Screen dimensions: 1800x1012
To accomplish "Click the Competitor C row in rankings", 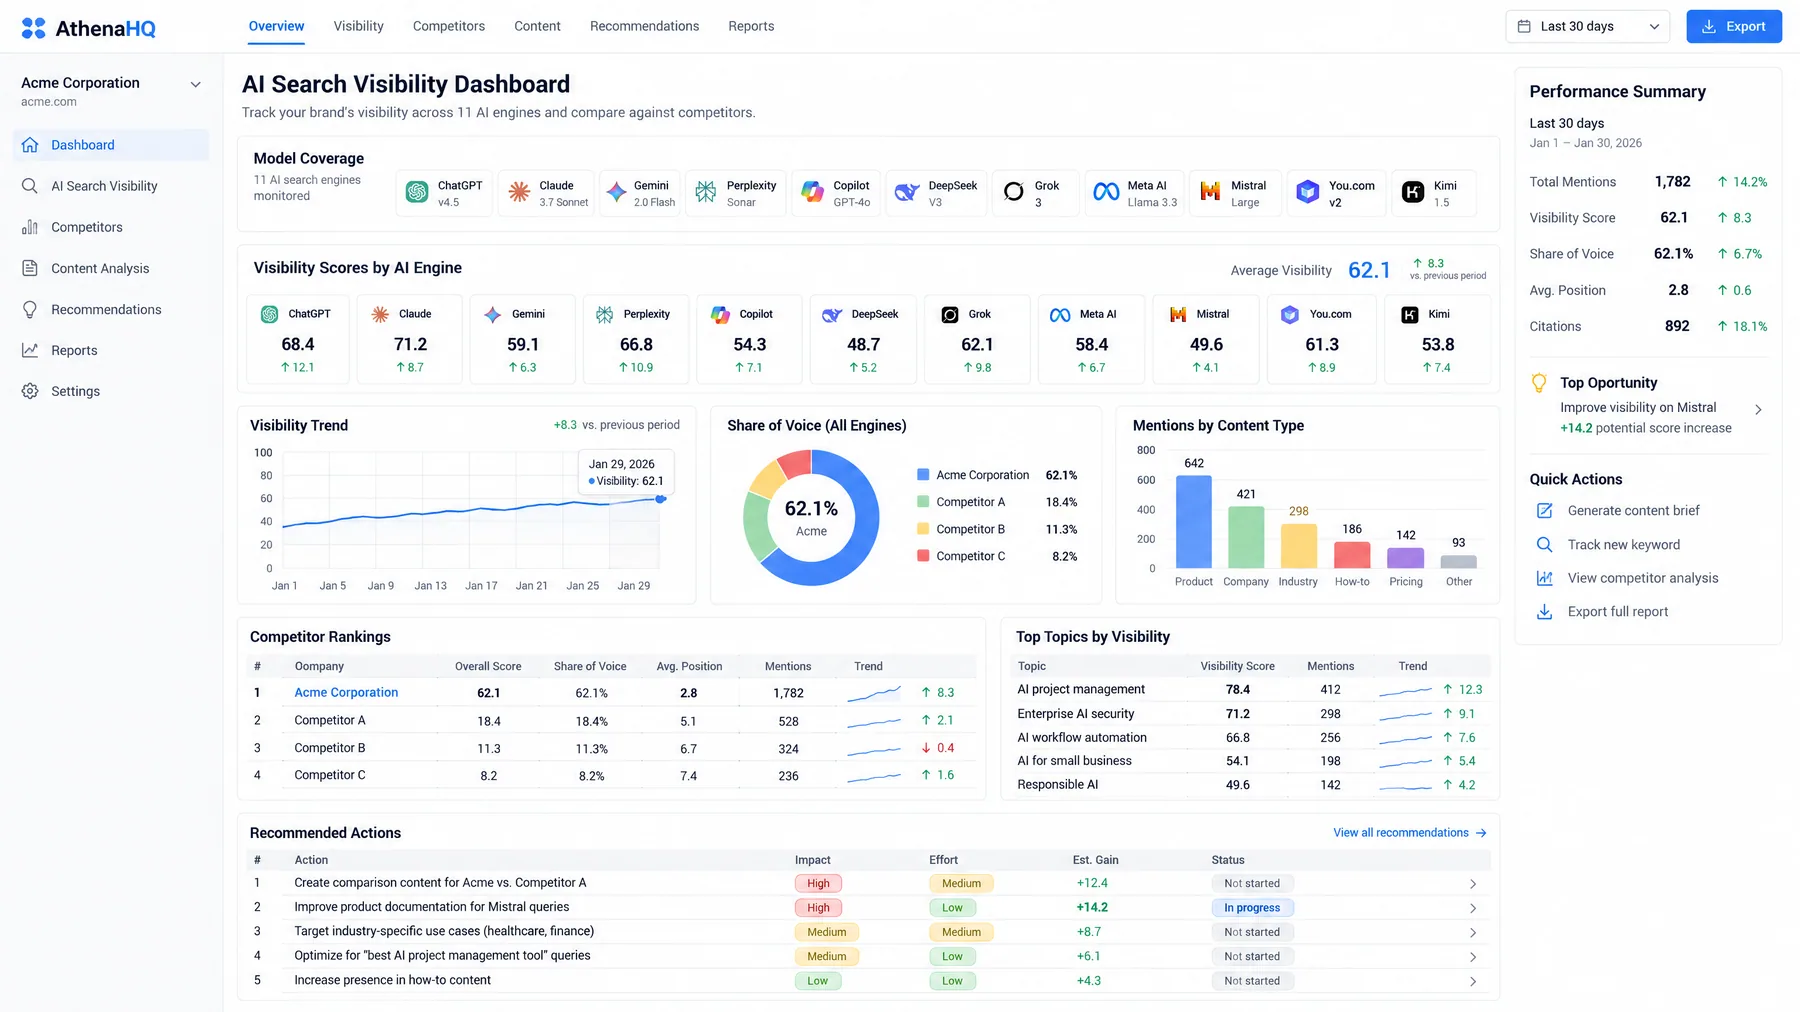I will pos(611,775).
